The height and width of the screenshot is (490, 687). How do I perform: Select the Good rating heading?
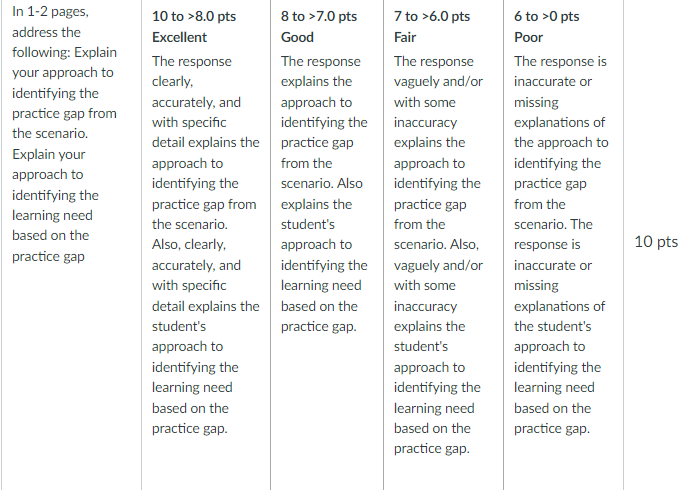297,37
